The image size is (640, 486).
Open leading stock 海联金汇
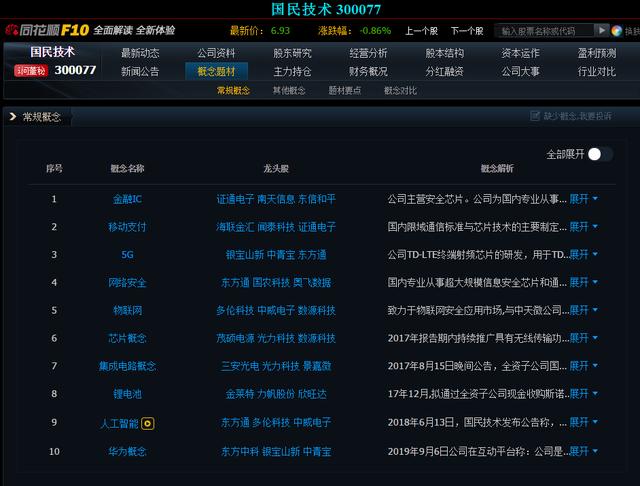coord(235,227)
